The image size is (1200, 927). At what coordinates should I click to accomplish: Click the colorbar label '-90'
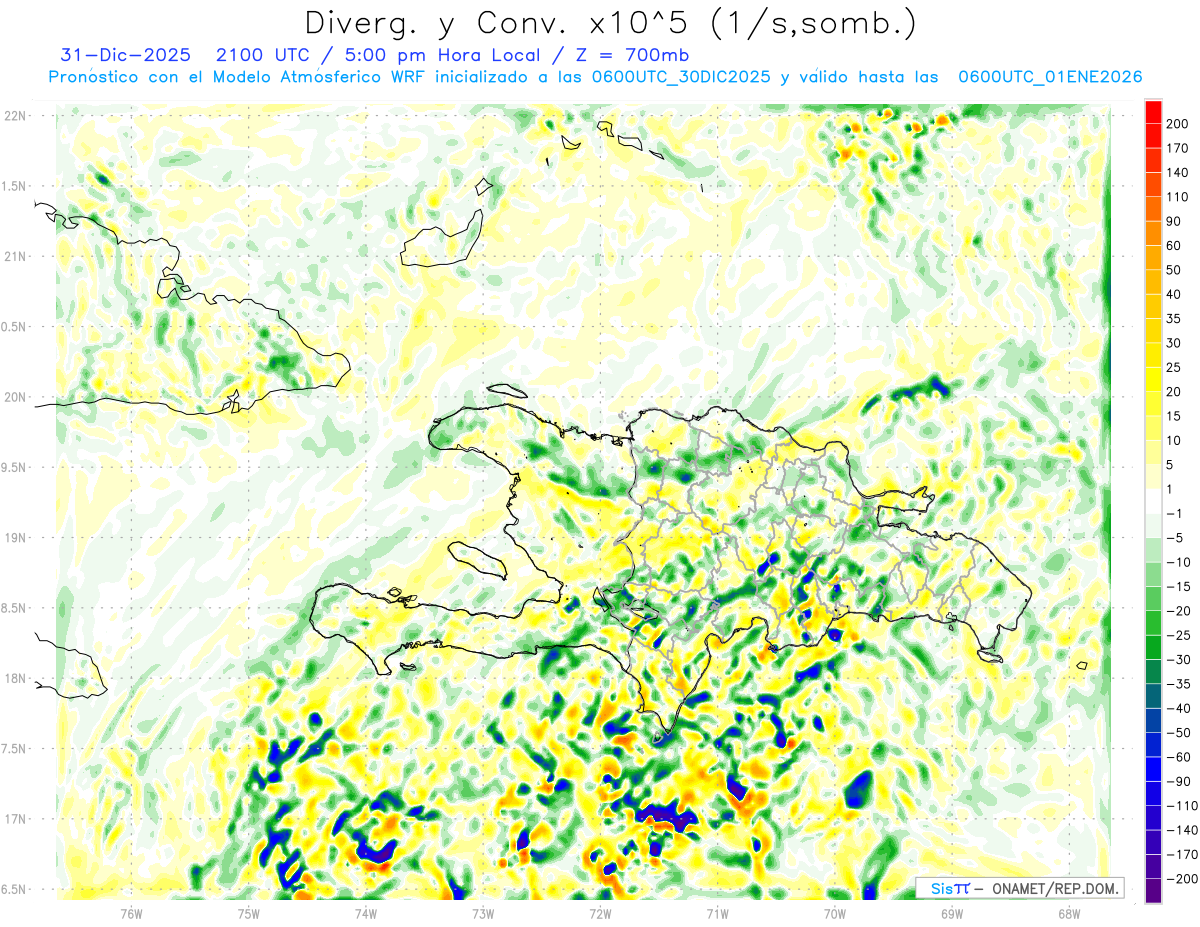[x=1180, y=782]
